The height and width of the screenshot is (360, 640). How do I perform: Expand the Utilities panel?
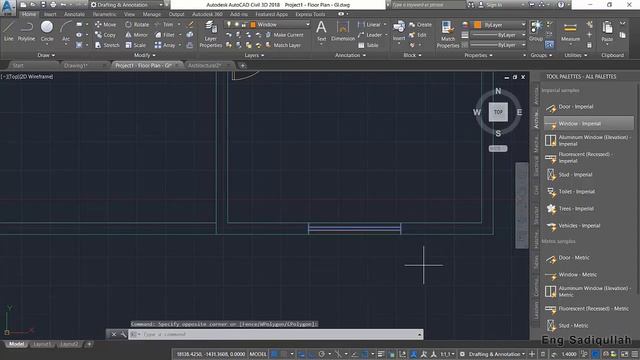[576, 55]
